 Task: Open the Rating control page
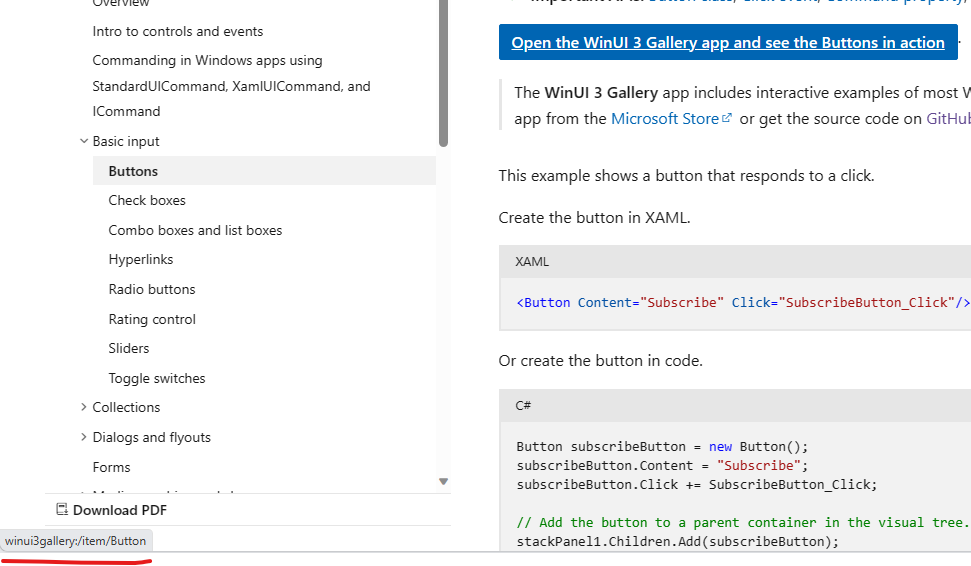152,319
